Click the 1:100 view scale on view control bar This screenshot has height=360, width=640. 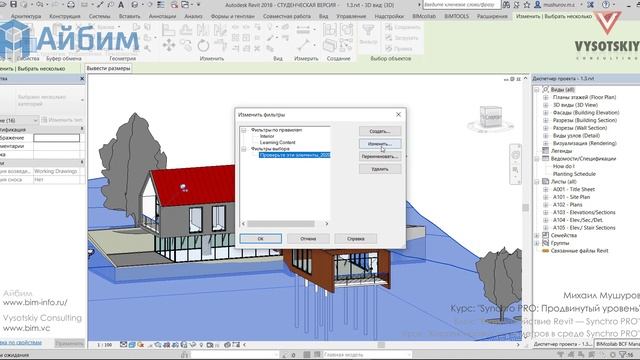(x=104, y=345)
